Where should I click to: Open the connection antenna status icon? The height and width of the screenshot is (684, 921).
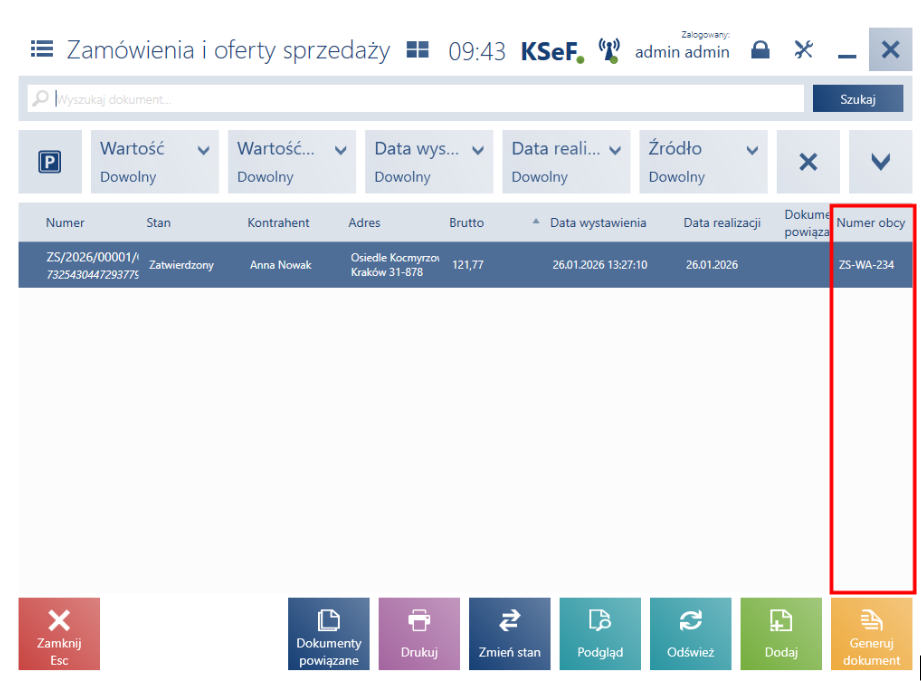(x=609, y=50)
